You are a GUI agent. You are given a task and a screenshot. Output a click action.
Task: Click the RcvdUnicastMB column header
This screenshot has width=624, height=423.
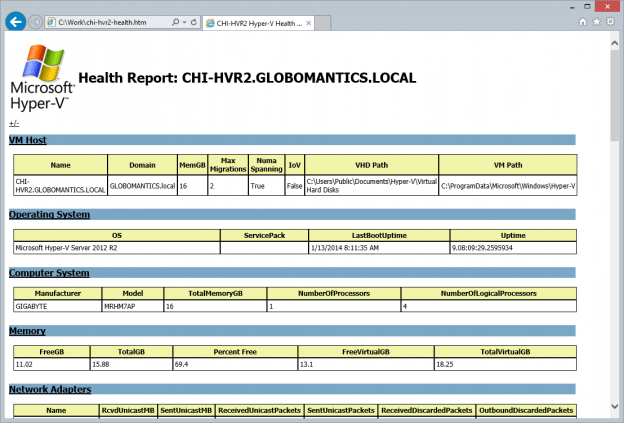128,410
